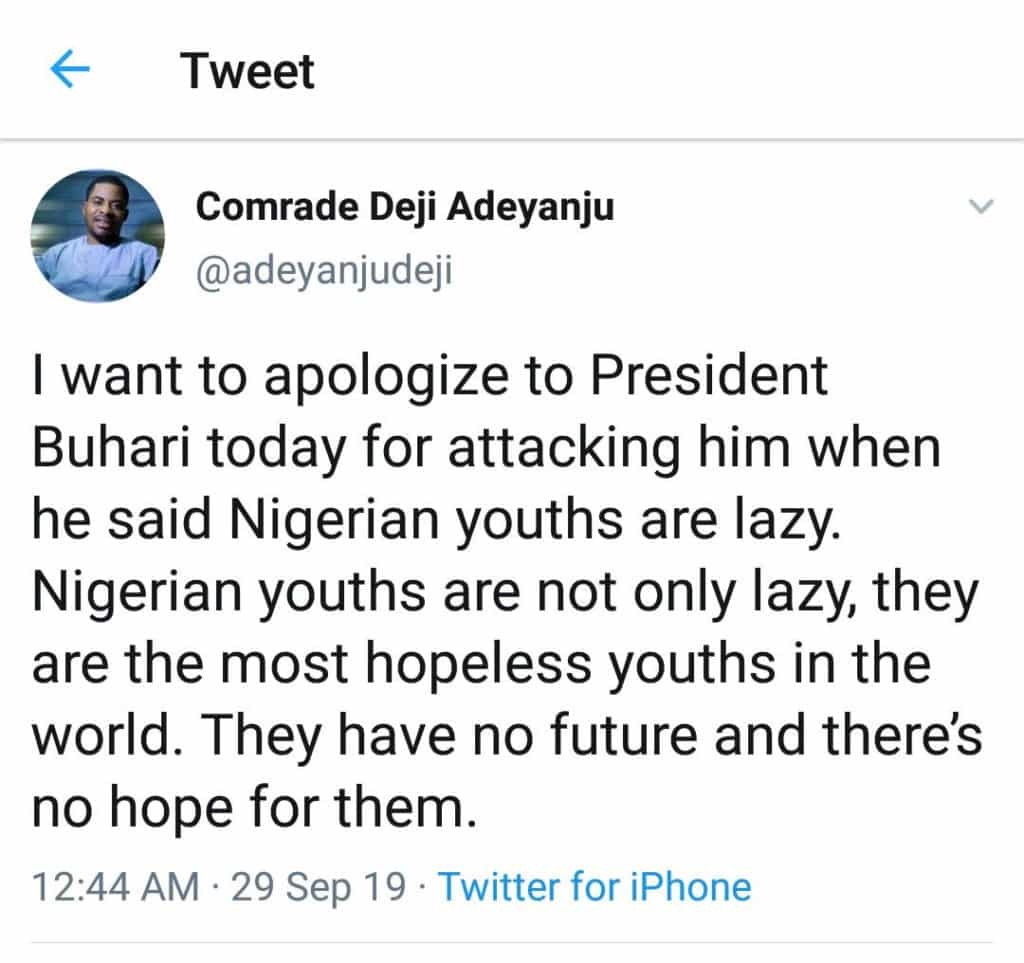Click the name Comrade Deji Adeyanju
Screen dimensions: 1024x963
(405, 207)
